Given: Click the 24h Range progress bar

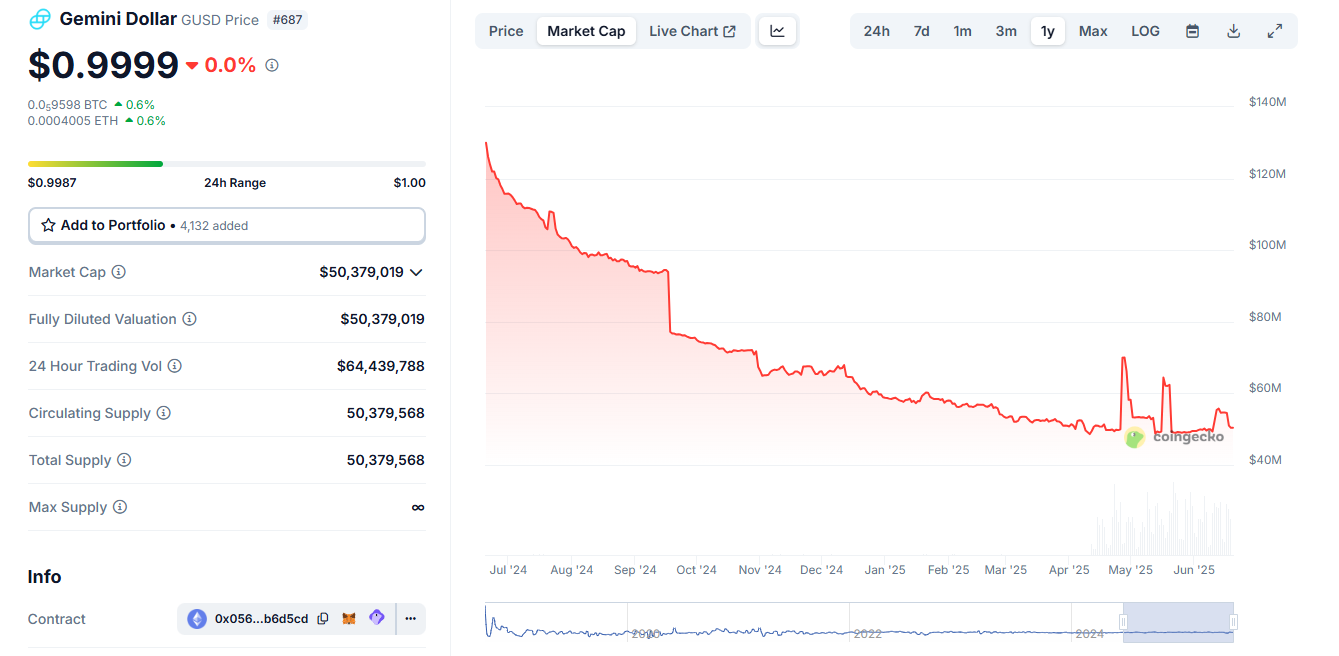Looking at the screenshot, I should [226, 163].
